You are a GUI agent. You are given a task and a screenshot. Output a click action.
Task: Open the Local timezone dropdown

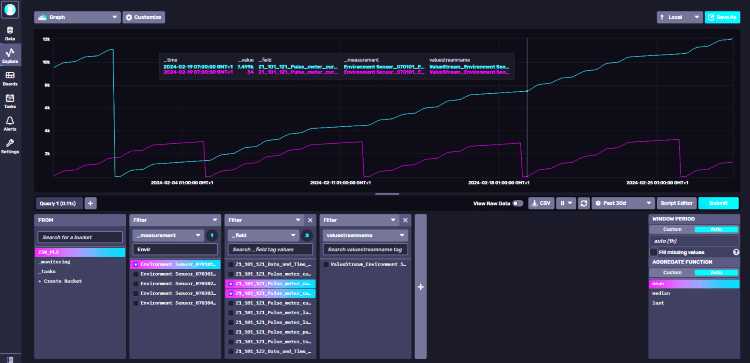[x=680, y=17]
